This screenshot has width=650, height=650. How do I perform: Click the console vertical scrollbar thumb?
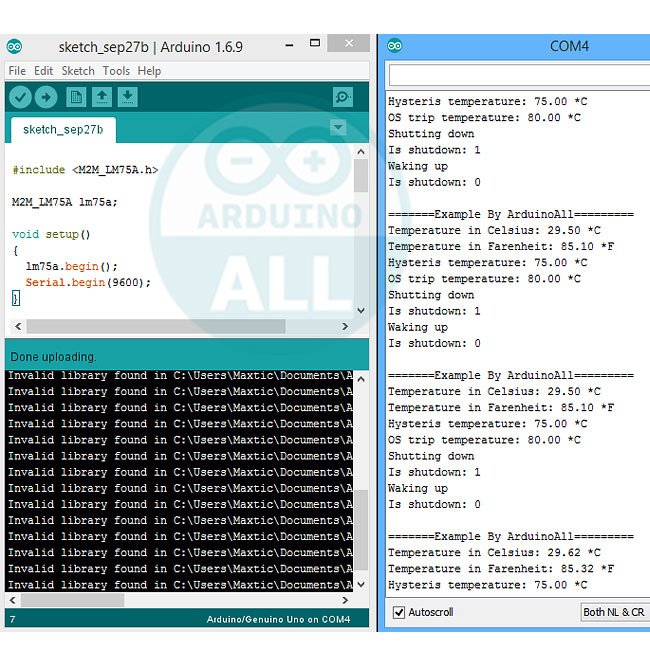pos(361,530)
